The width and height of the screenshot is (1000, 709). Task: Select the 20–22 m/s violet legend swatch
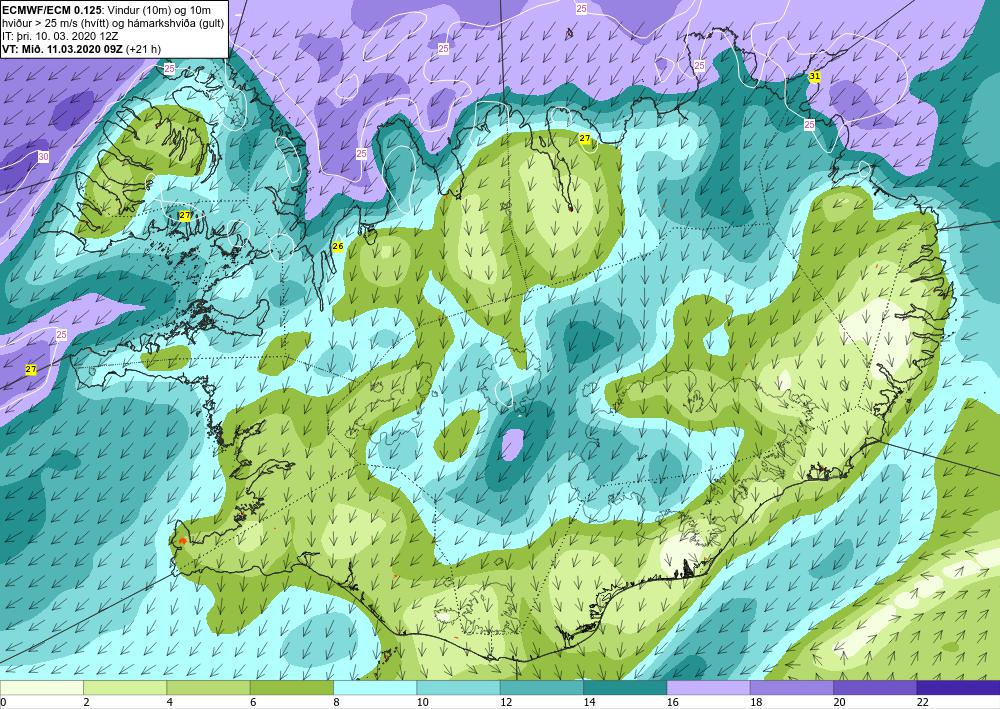click(x=875, y=687)
